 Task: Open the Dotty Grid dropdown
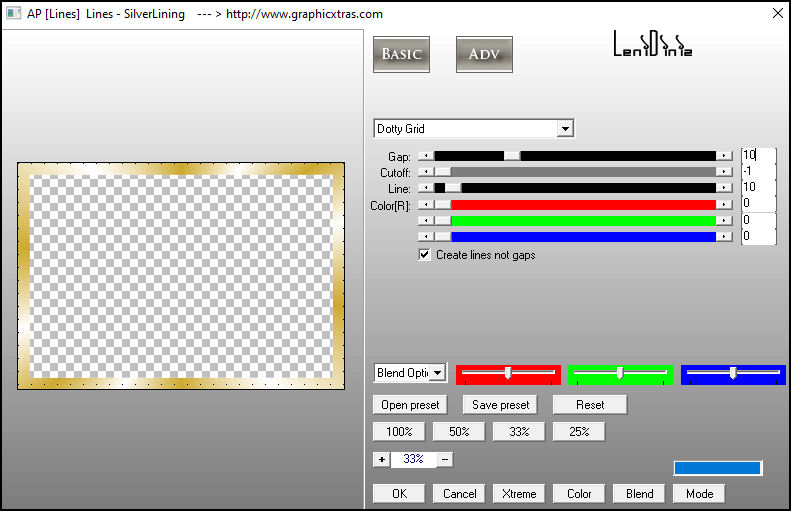(x=565, y=129)
